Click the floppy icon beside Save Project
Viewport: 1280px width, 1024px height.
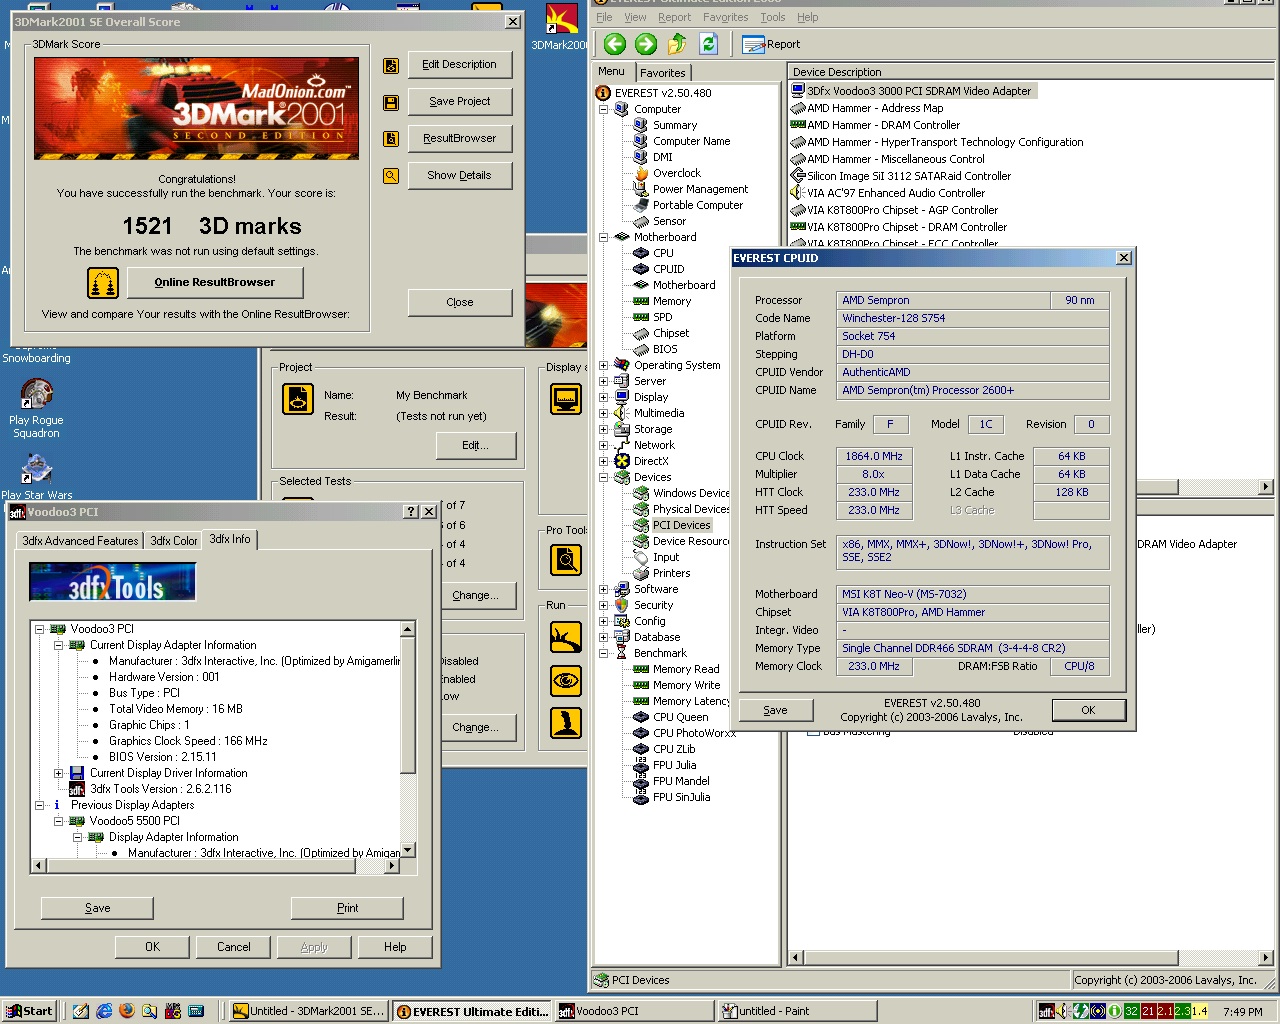click(391, 102)
